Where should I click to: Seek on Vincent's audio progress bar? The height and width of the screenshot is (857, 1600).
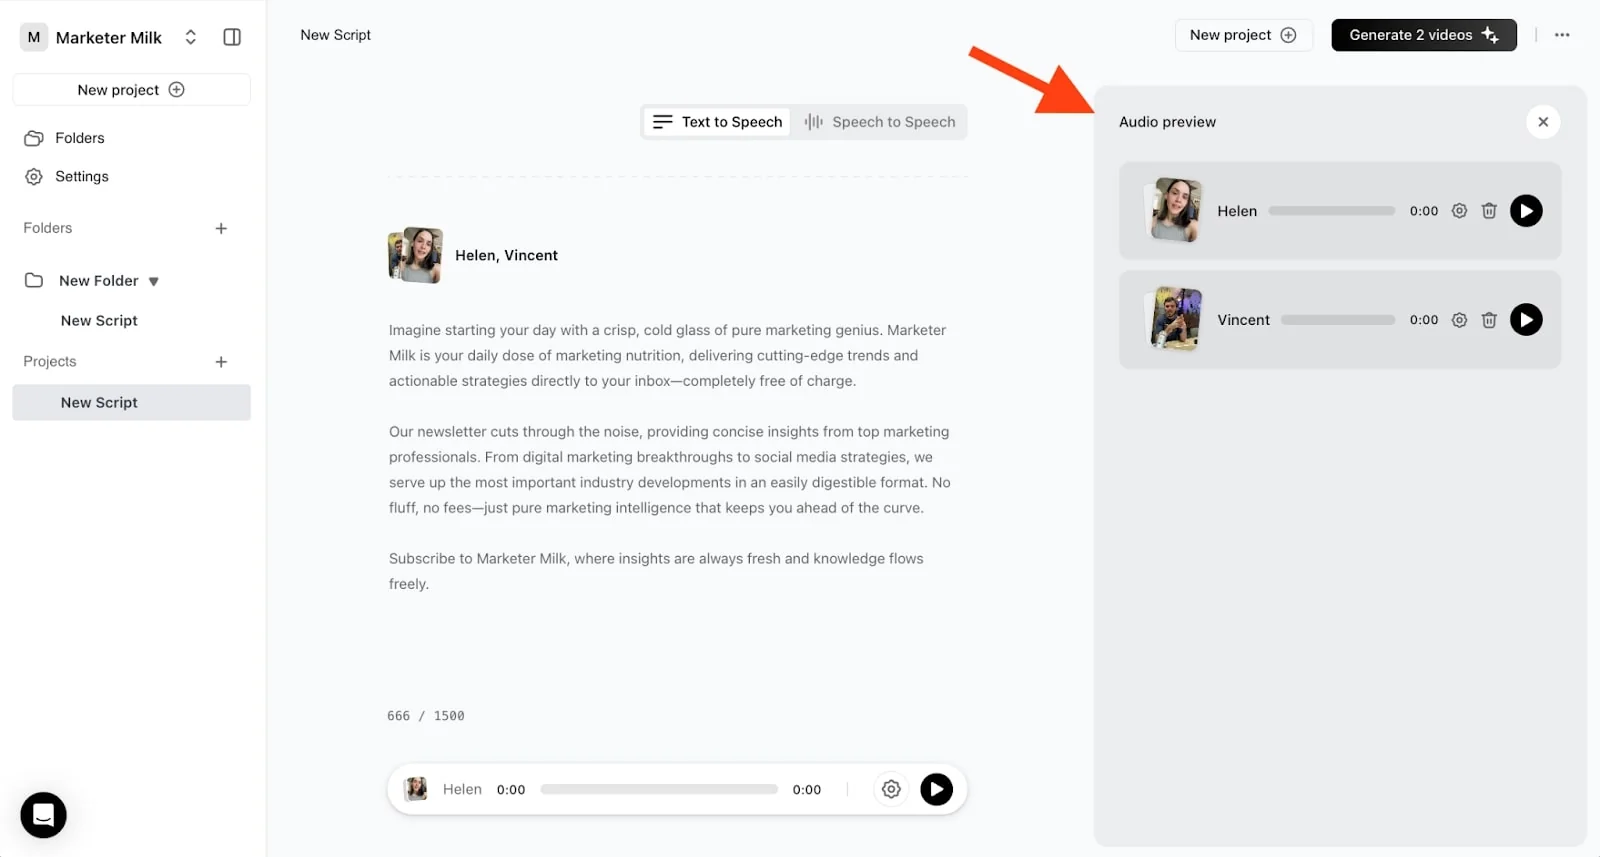point(1338,320)
